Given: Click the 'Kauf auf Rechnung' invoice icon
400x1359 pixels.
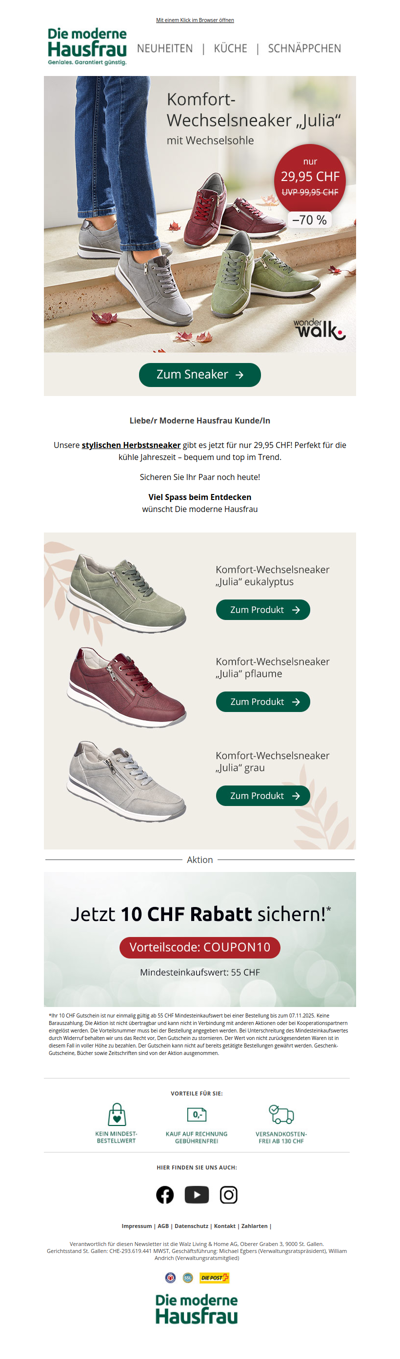Looking at the screenshot, I should pos(197,1114).
